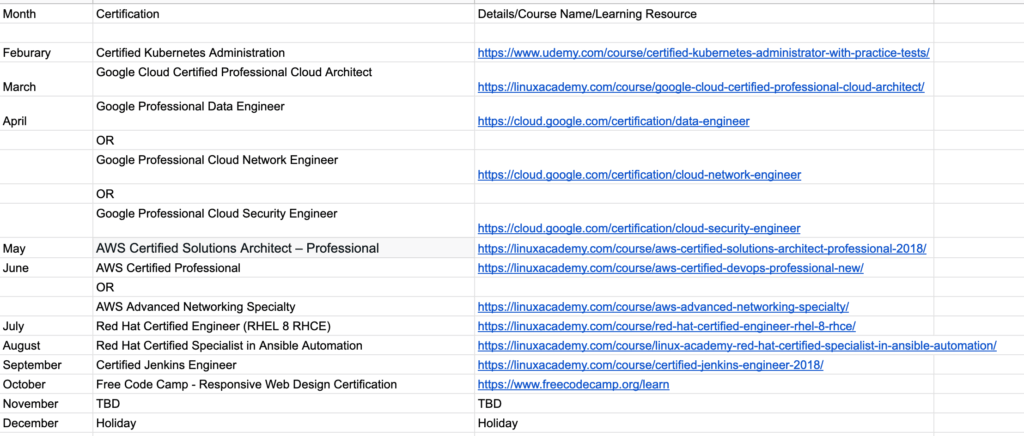The image size is (1024, 436).
Task: Select the 'August' month cell
Action: pos(46,345)
